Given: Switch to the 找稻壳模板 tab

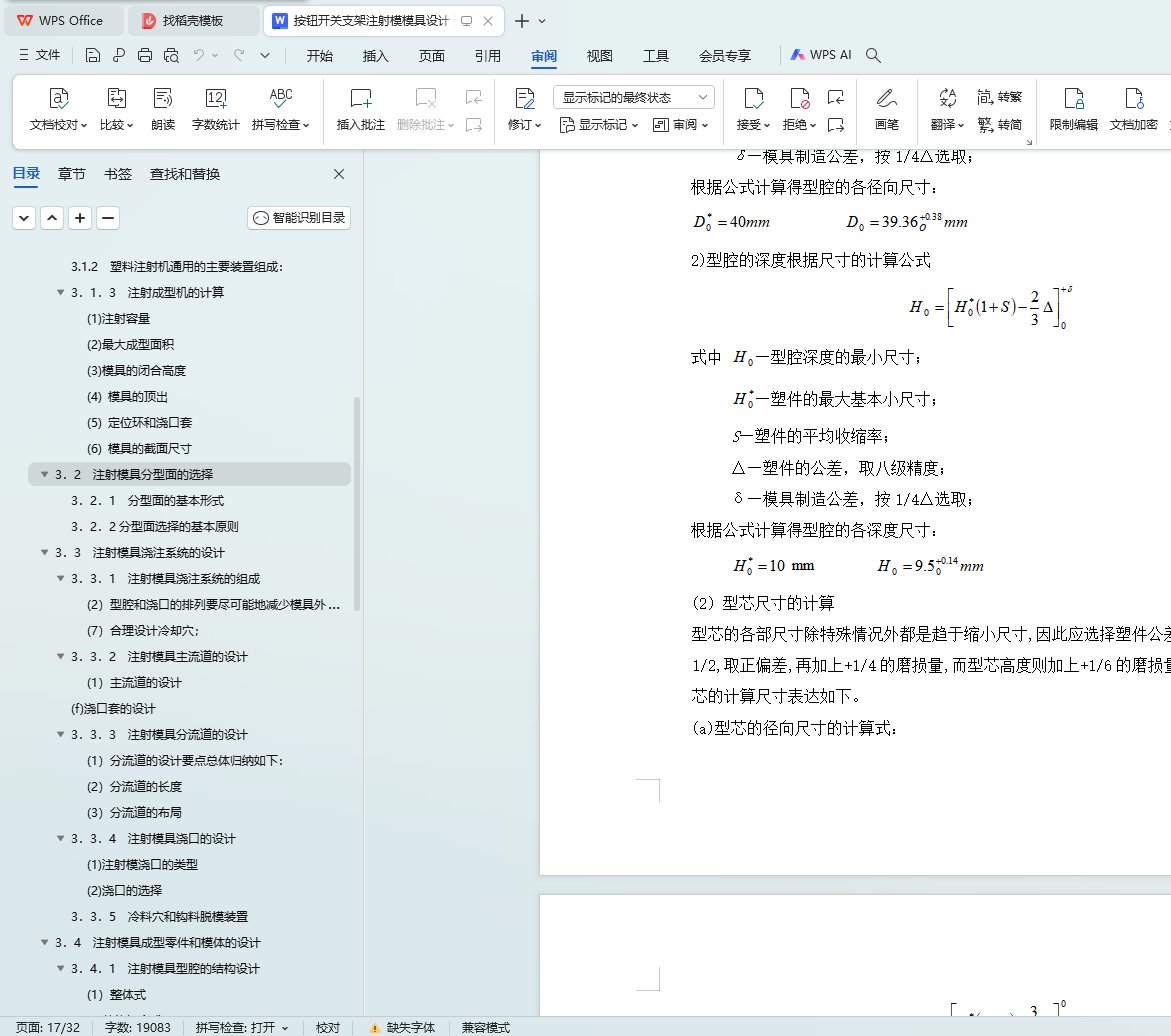Looking at the screenshot, I should [x=193, y=21].
